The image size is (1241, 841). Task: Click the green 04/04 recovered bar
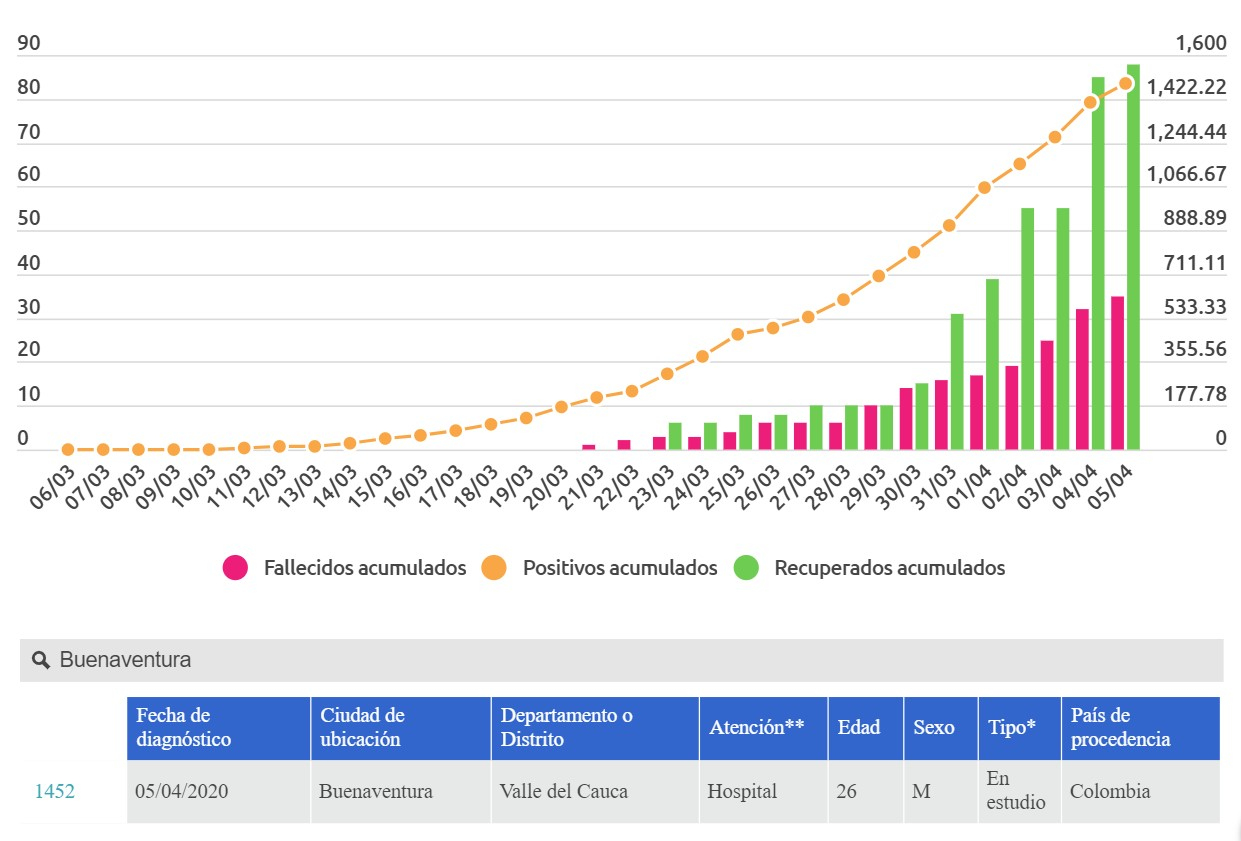tap(1098, 263)
